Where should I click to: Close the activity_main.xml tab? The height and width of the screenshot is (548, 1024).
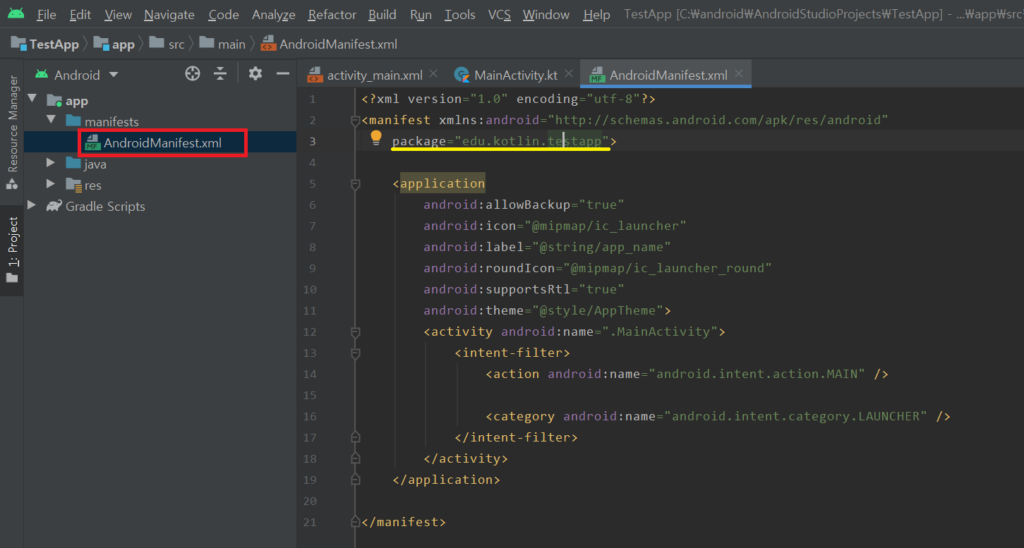(x=435, y=75)
